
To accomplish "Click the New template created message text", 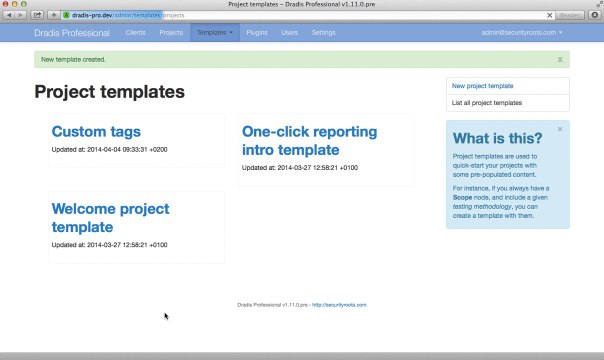I will (73, 59).
